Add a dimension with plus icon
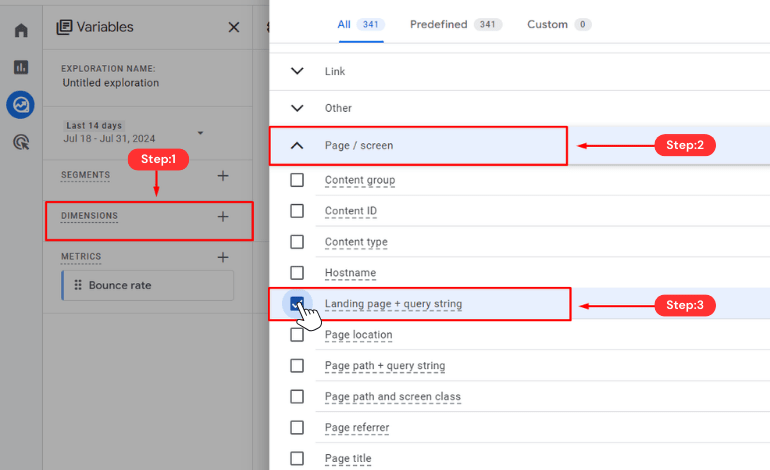Image resolution: width=770 pixels, height=470 pixels. 223,216
